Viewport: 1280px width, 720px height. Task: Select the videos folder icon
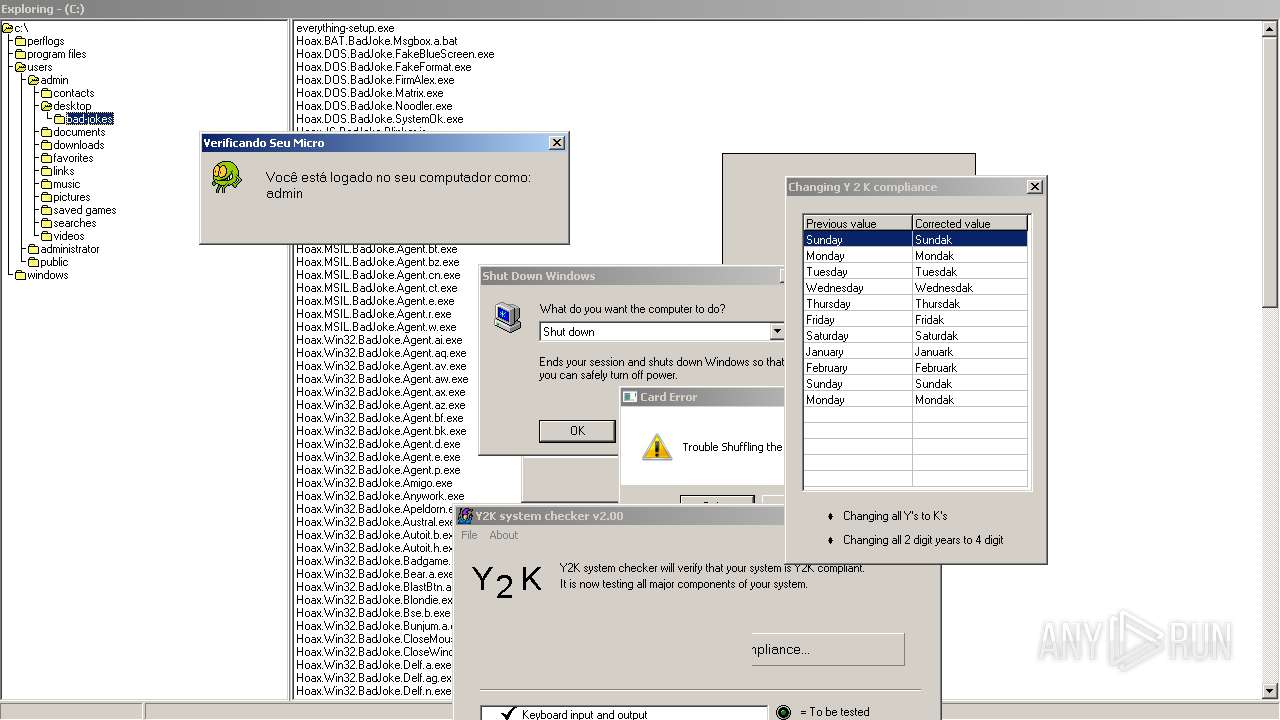point(47,236)
